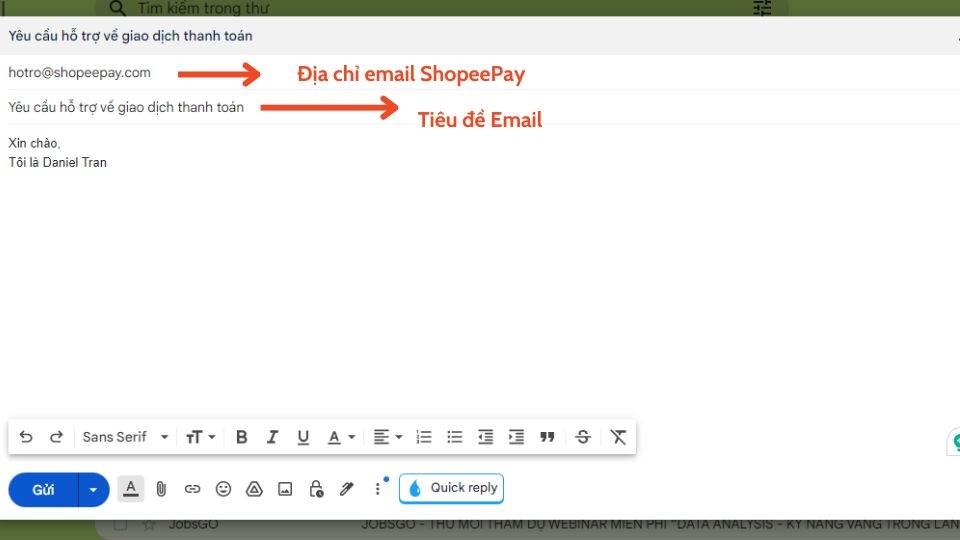This screenshot has height=540, width=960.
Task: Insert a bulleted list
Action: pyautogui.click(x=454, y=437)
